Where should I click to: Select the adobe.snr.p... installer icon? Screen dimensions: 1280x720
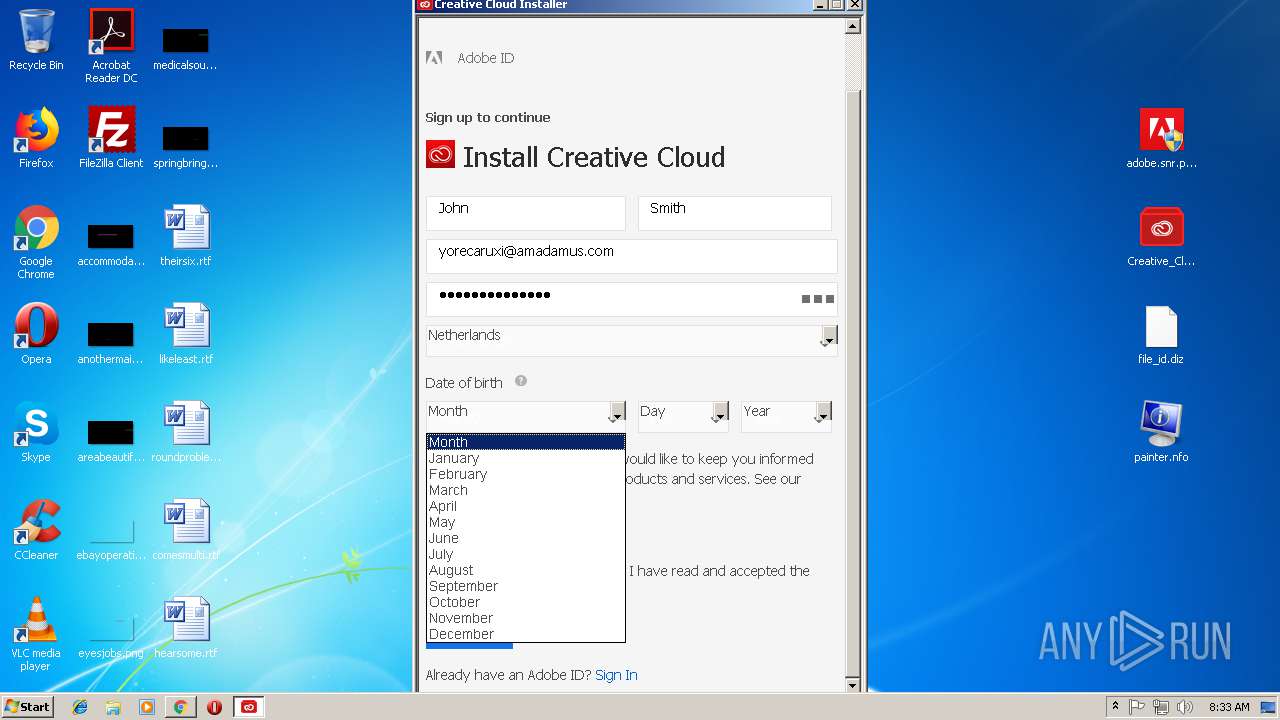click(1161, 138)
